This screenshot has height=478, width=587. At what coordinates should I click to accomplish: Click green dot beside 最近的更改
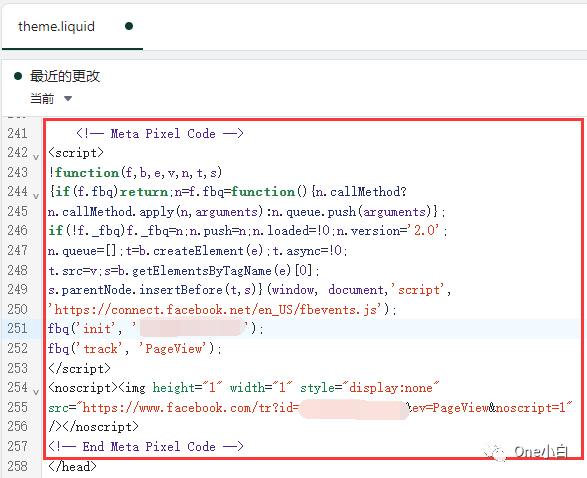point(18,76)
